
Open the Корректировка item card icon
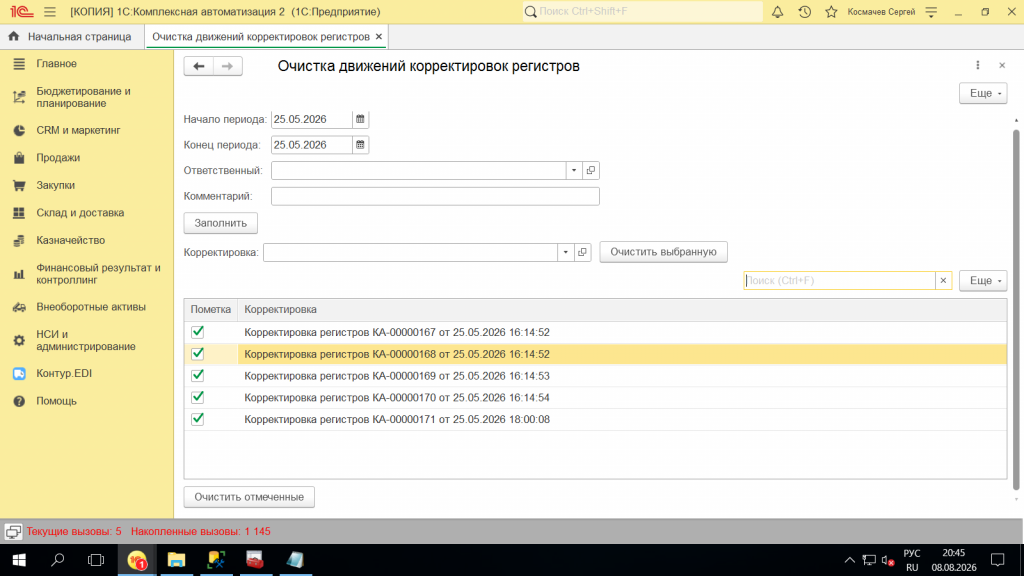coord(582,252)
